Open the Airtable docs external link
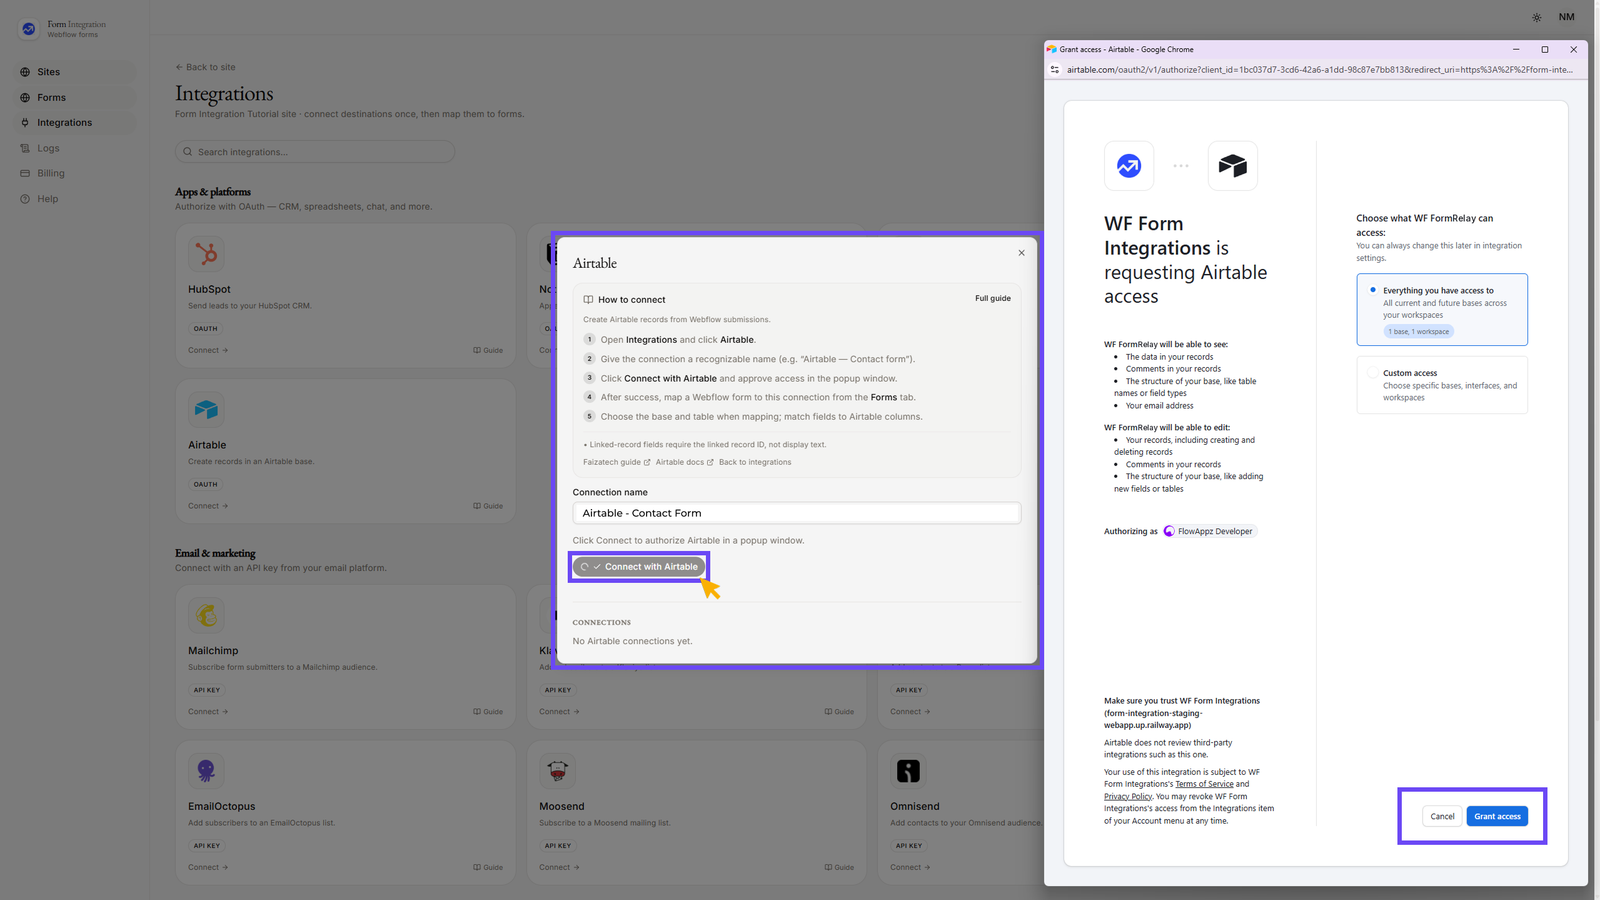The width and height of the screenshot is (1600, 900). tap(684, 462)
